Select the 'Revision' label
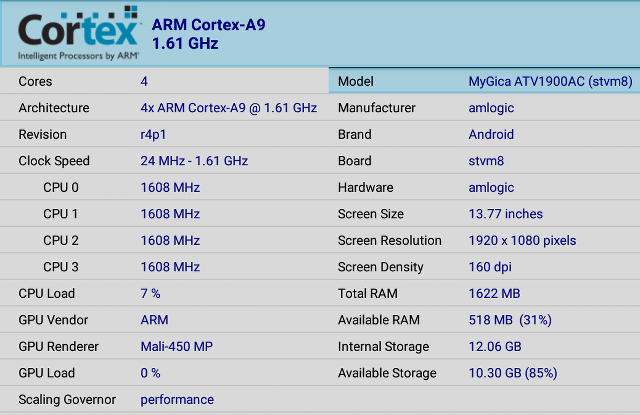 point(42,134)
